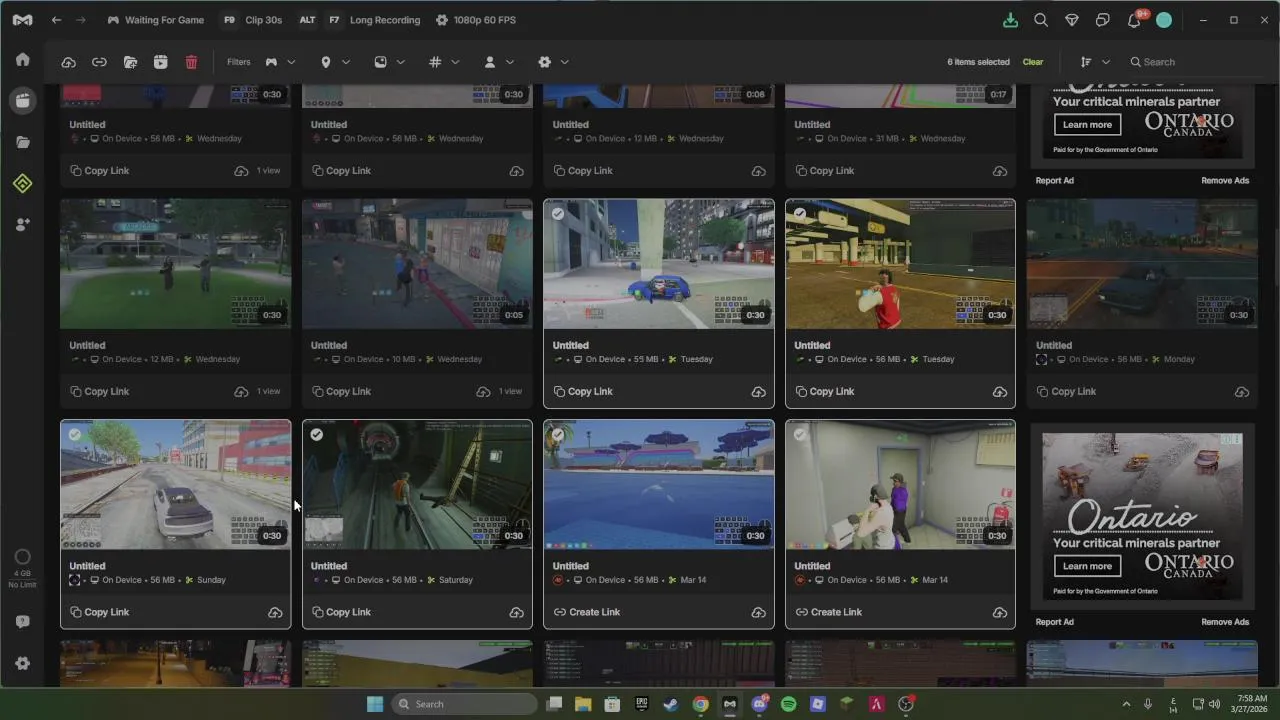Screen dimensions: 1280x720
Task: Uncheck the Saturday tunnel clip
Action: pyautogui.click(x=317, y=435)
